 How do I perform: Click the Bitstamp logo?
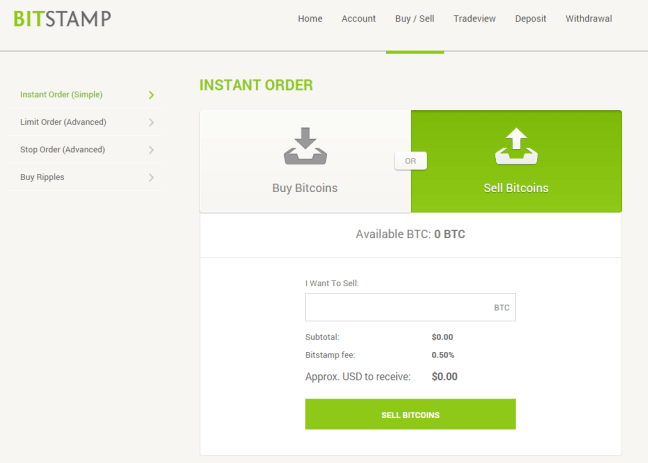pos(62,19)
